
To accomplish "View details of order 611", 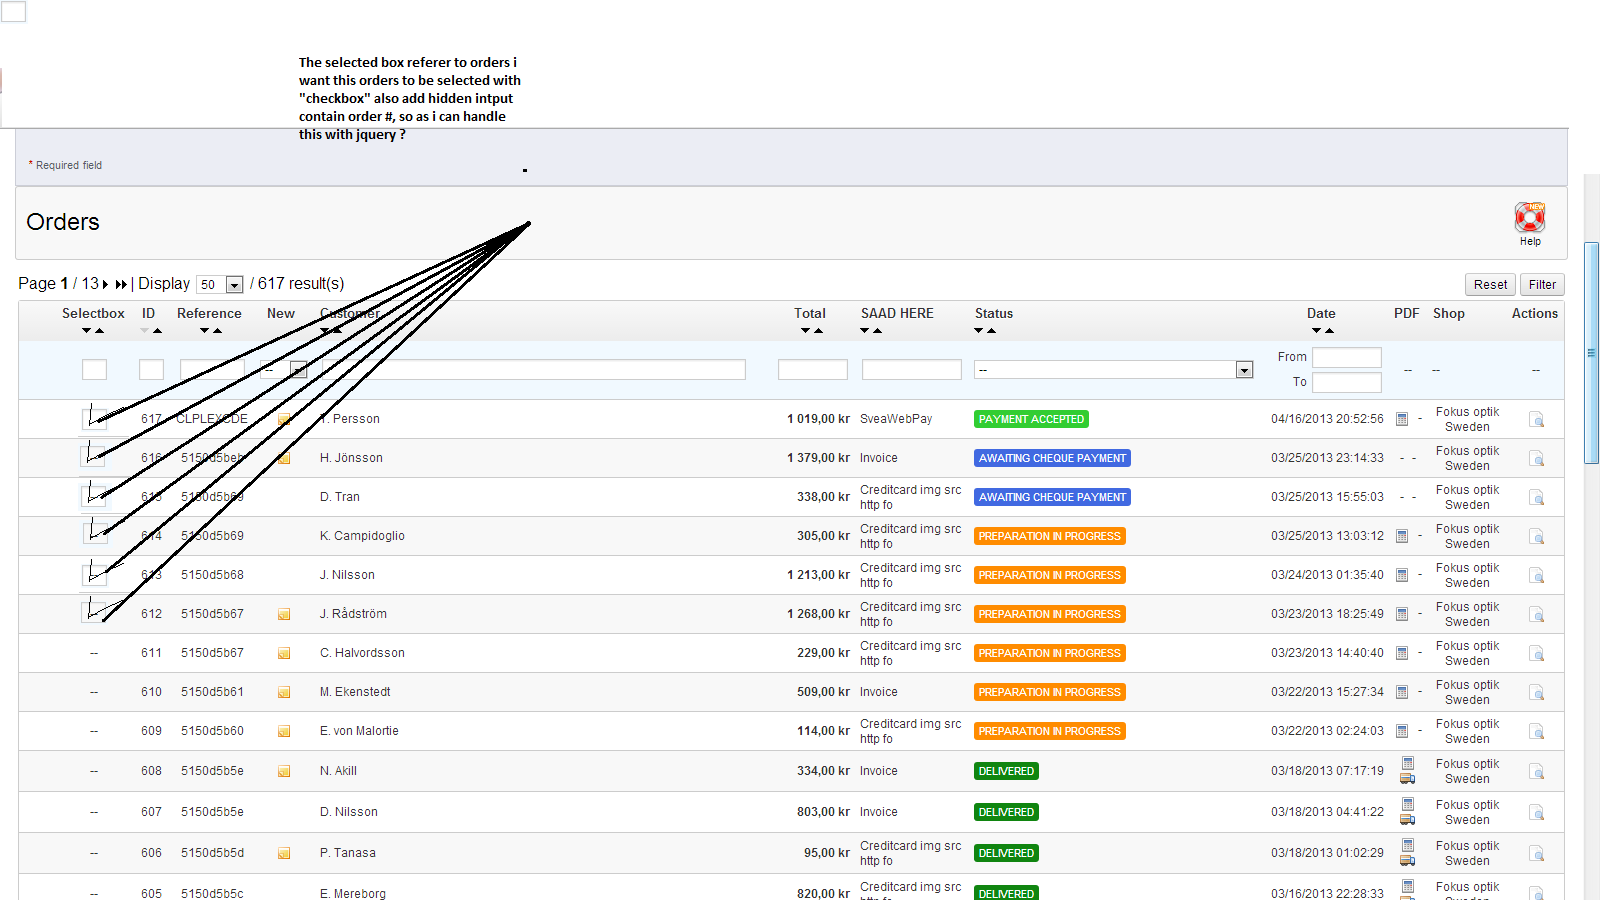I will pyautogui.click(x=1536, y=654).
